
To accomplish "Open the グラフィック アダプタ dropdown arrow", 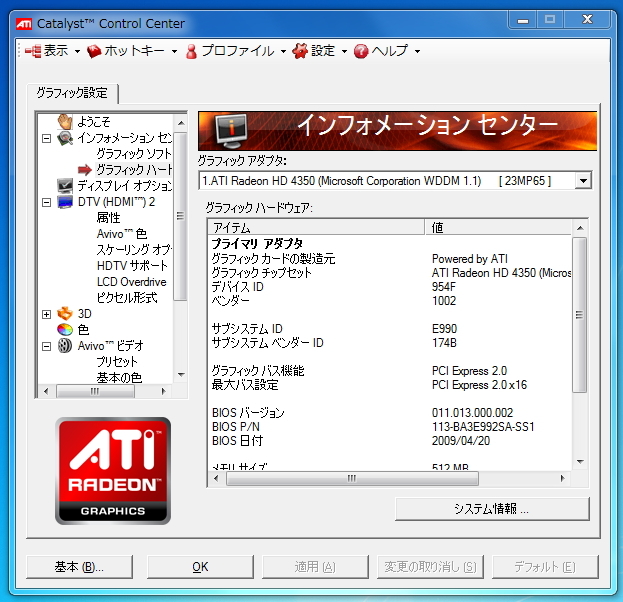I will (583, 181).
